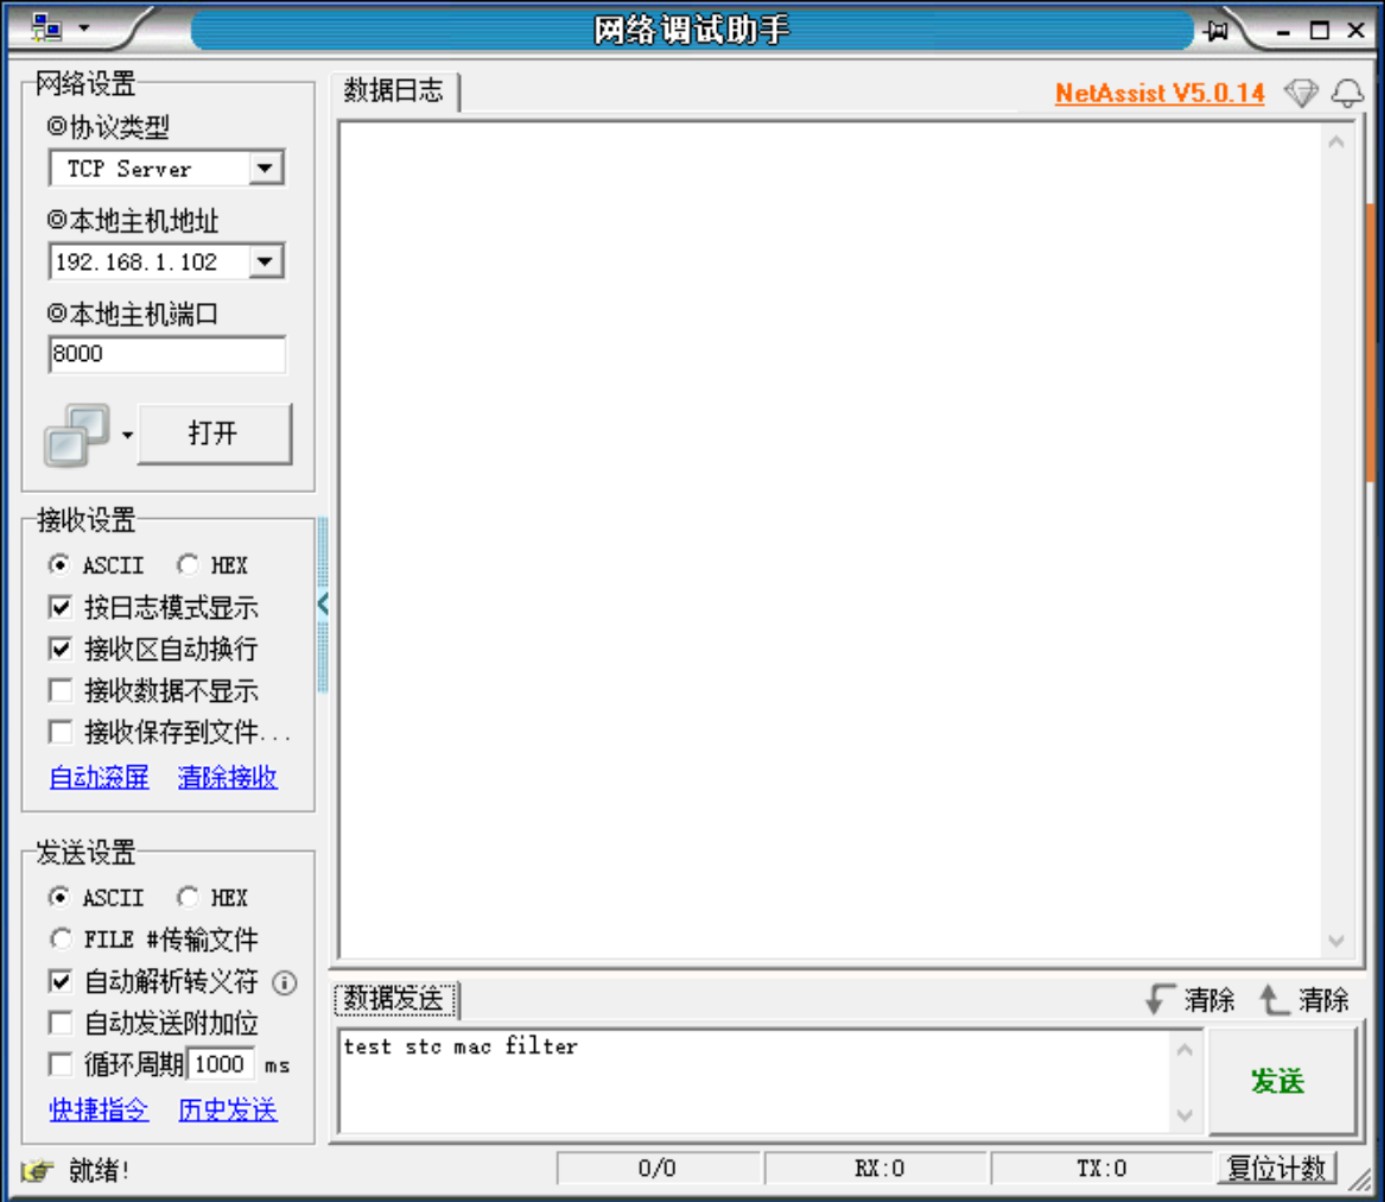Open notifications via the bell icon
This screenshot has width=1385, height=1202.
click(x=1347, y=92)
